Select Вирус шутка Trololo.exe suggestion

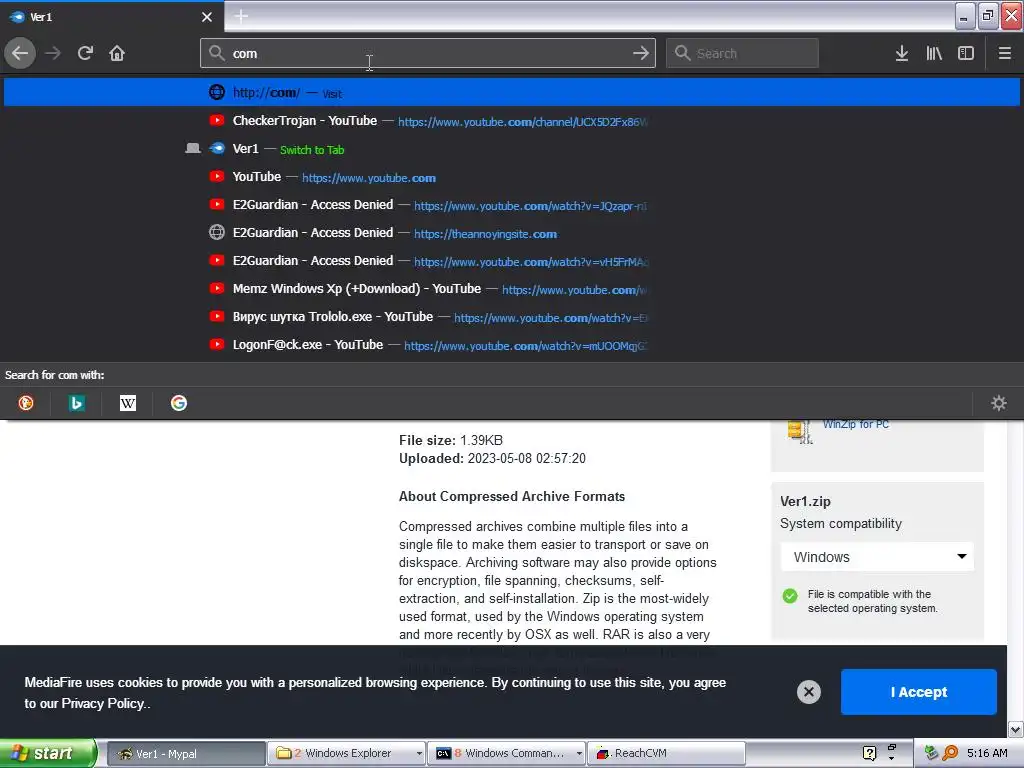(512, 317)
